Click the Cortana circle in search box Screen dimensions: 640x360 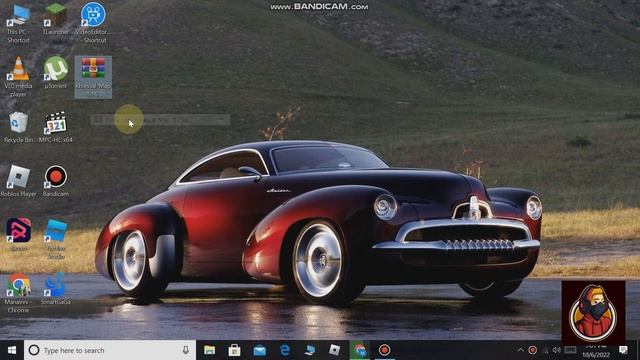point(34,350)
